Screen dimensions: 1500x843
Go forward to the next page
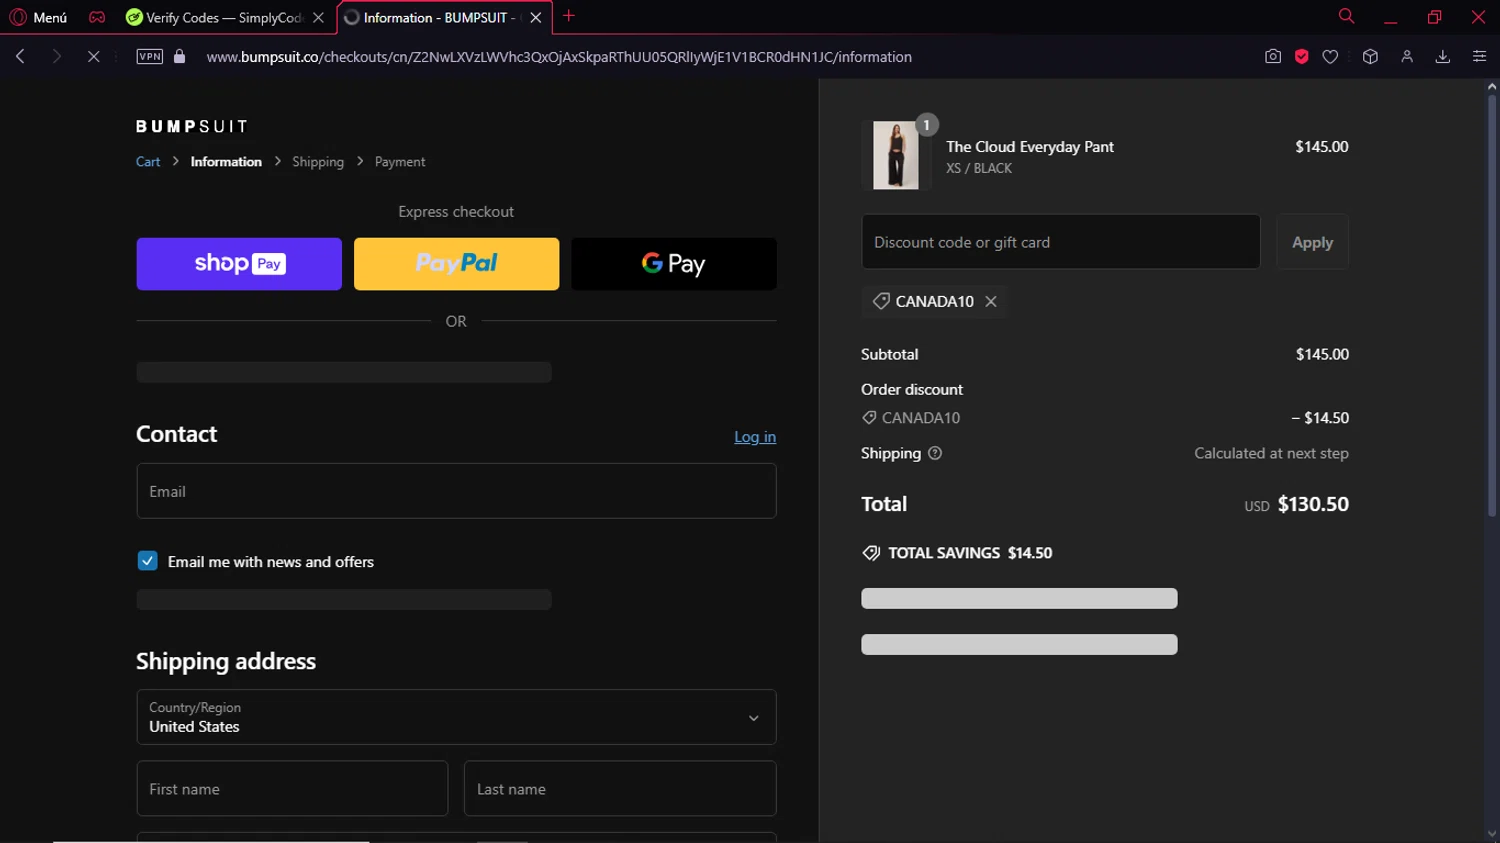pos(57,57)
